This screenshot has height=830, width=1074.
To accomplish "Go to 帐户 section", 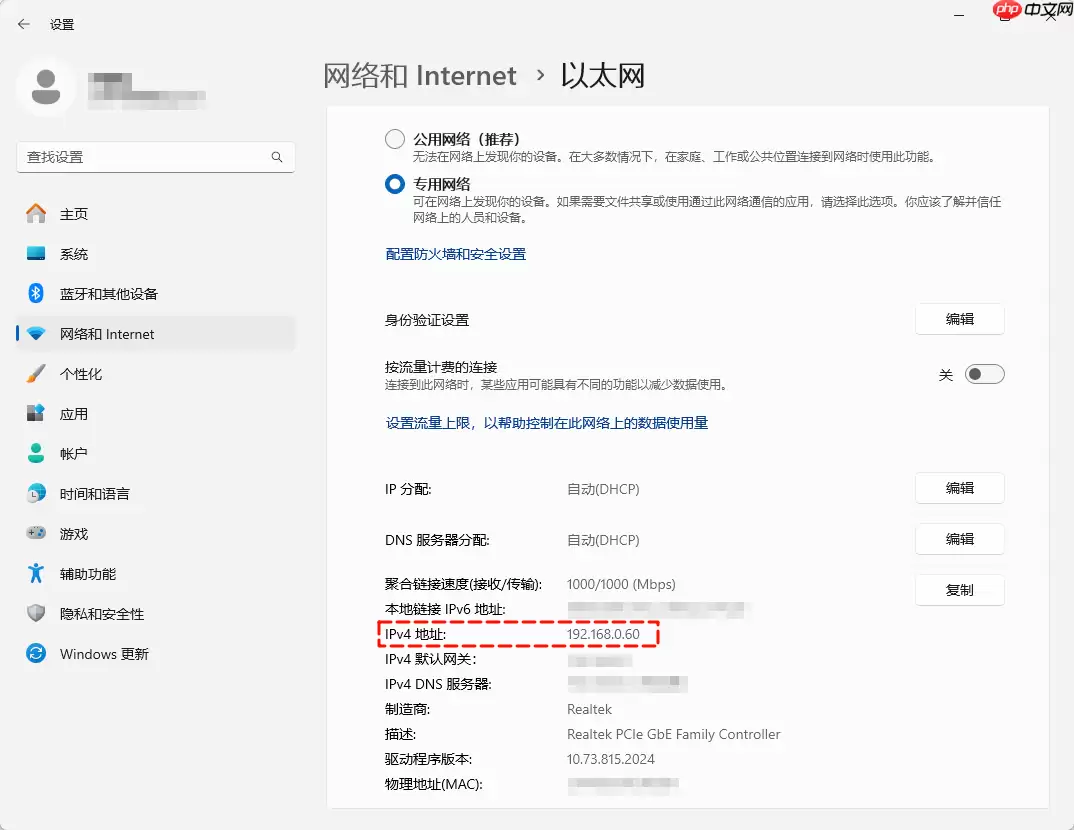I will coord(155,453).
